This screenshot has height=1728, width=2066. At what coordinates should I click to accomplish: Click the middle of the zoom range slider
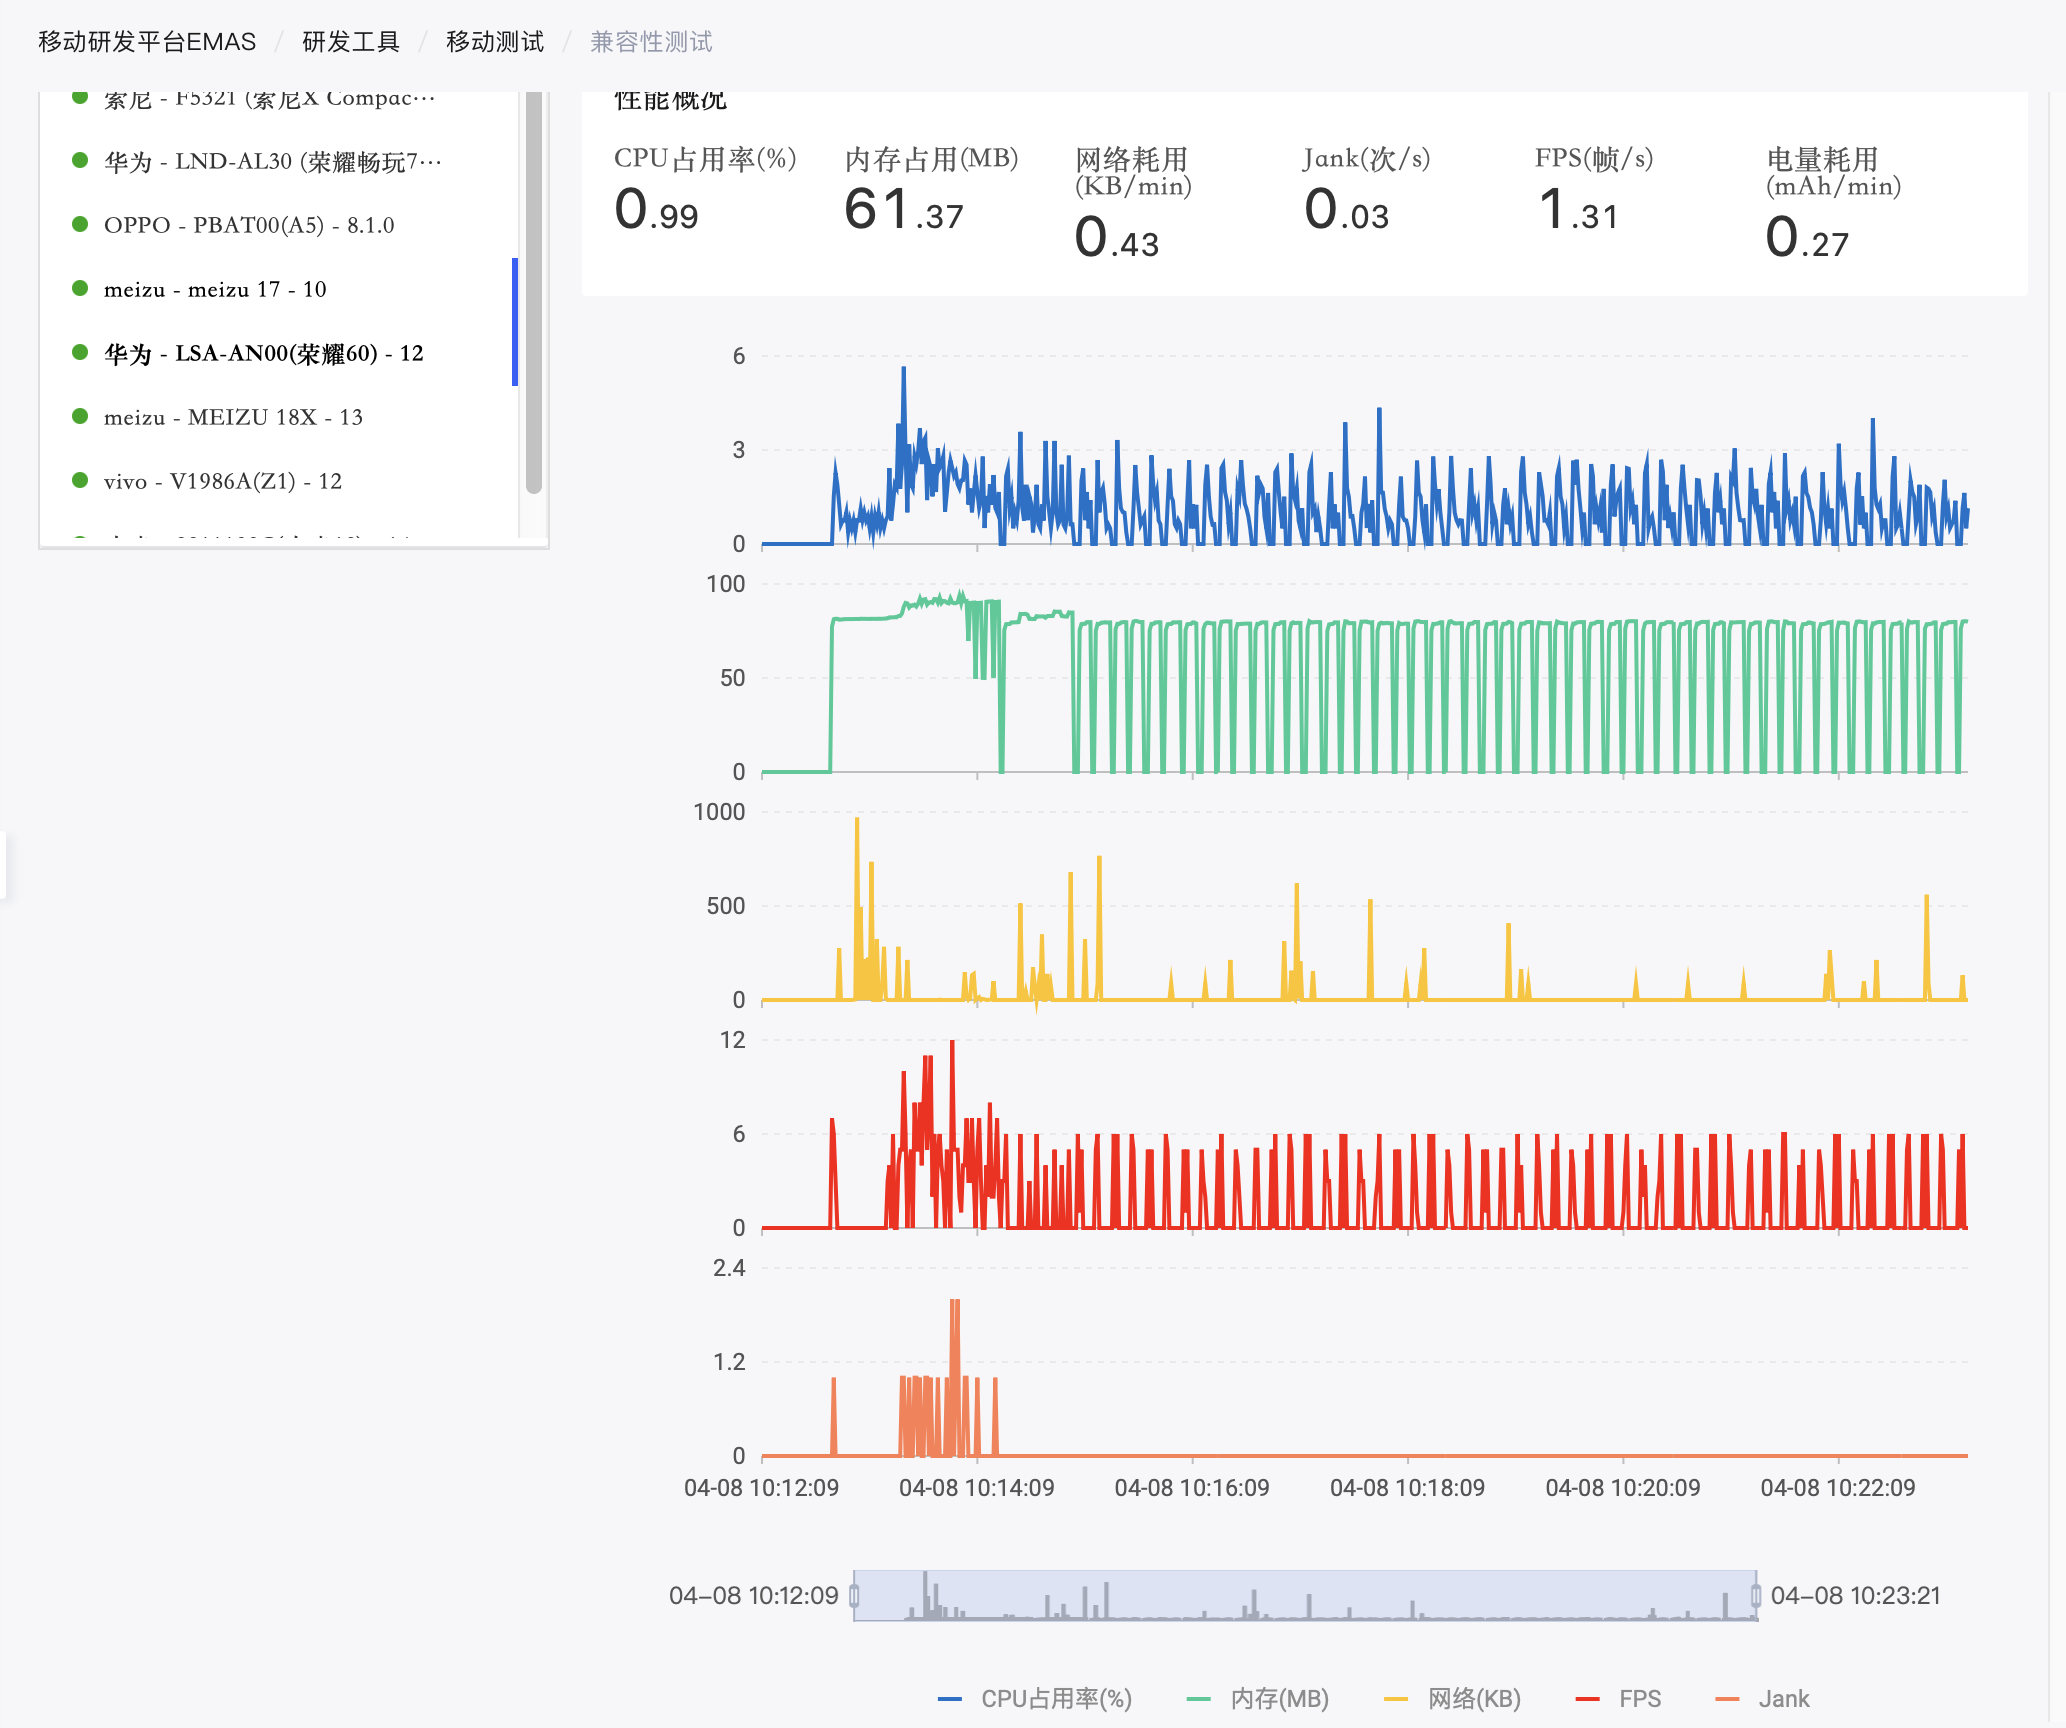coord(1305,1595)
